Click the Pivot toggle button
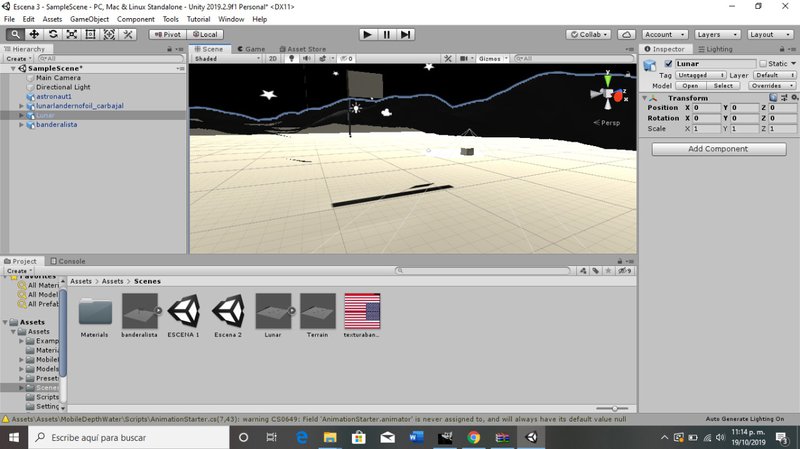The image size is (800, 449). click(169, 34)
